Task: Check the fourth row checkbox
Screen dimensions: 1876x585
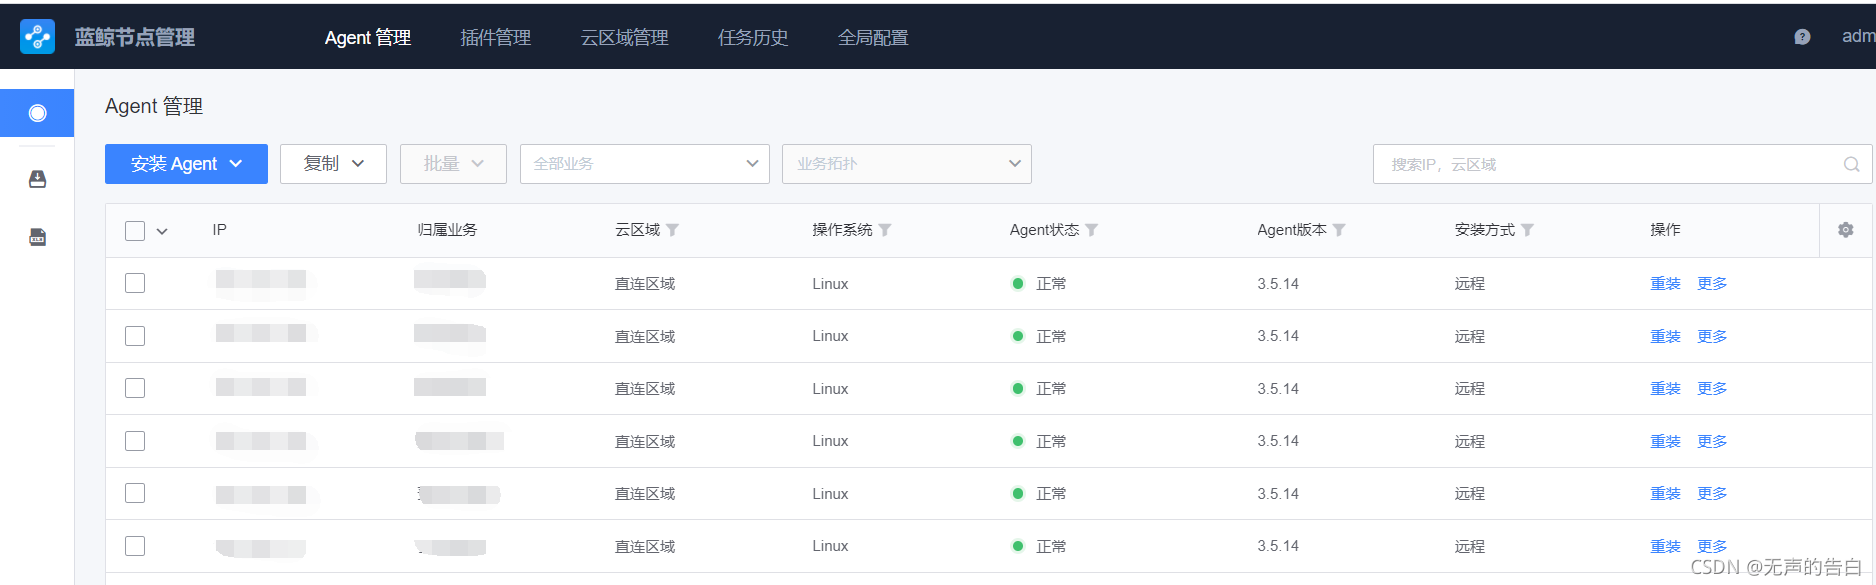Action: pyautogui.click(x=135, y=441)
